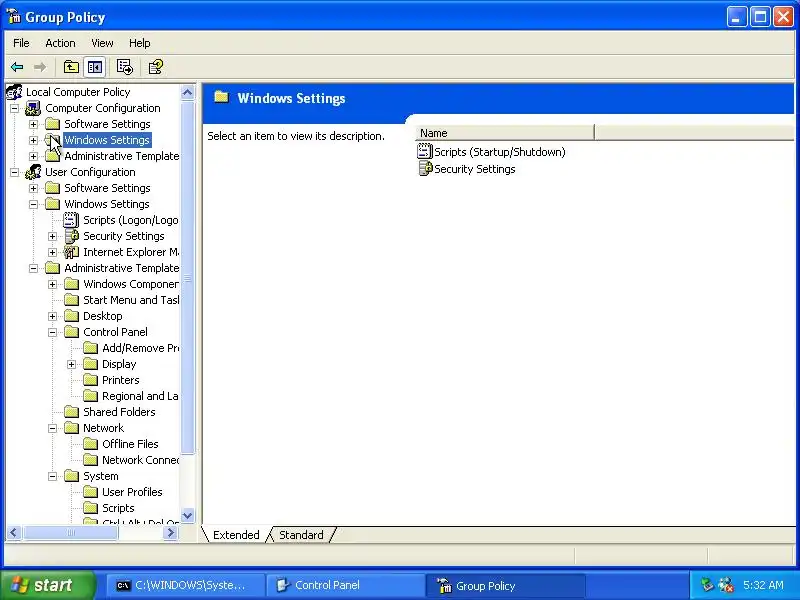
Task: Click the Up one level toolbar icon
Action: click(x=71, y=67)
